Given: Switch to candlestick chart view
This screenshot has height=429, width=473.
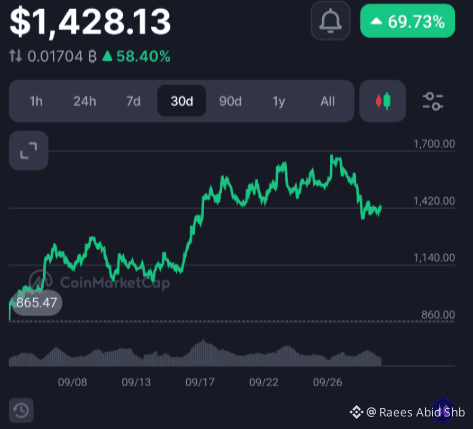Looking at the screenshot, I should [x=383, y=101].
